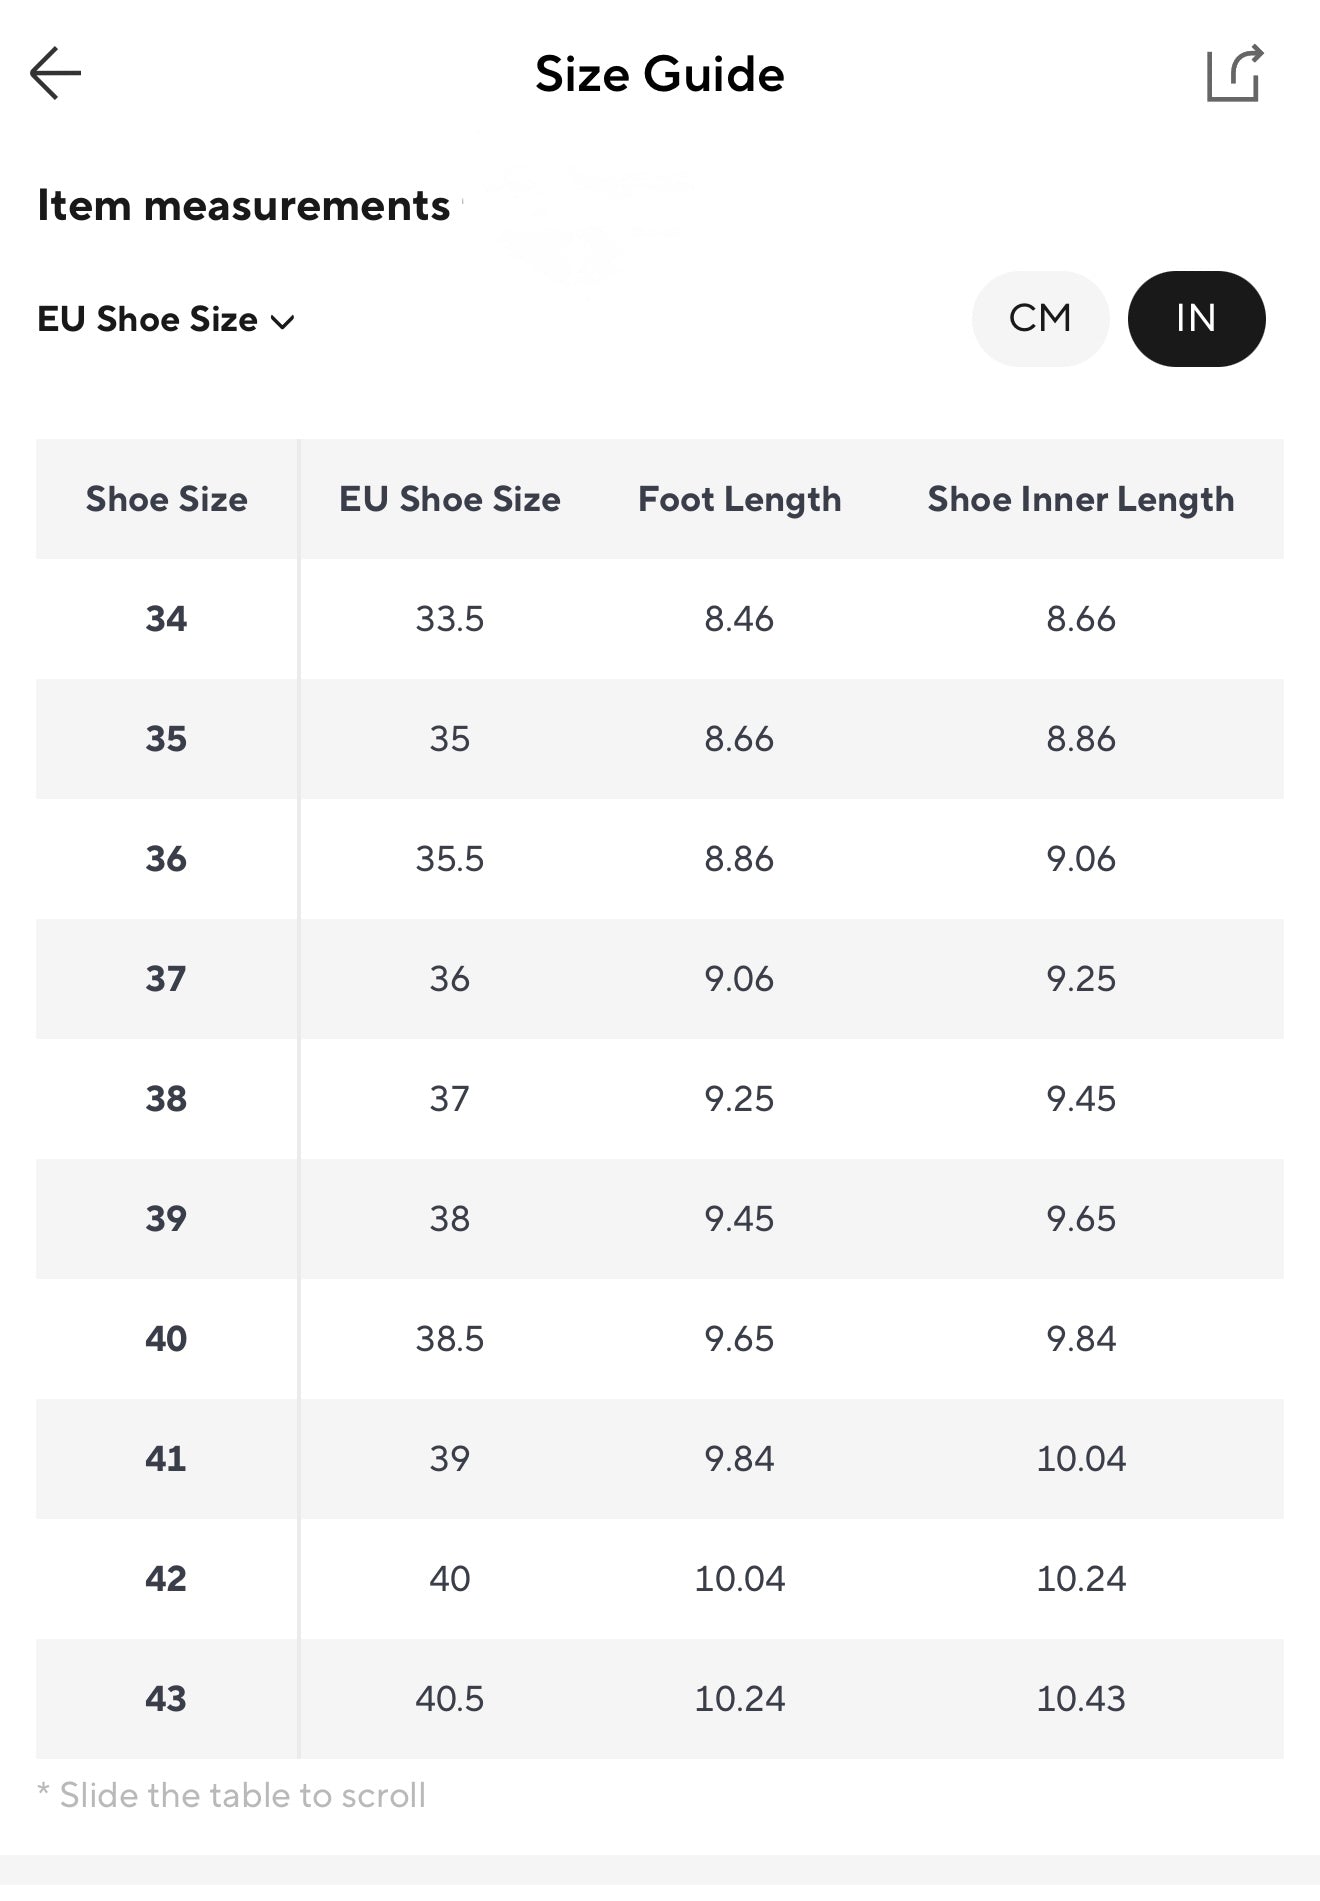Select the Foot Length column header

click(x=739, y=499)
